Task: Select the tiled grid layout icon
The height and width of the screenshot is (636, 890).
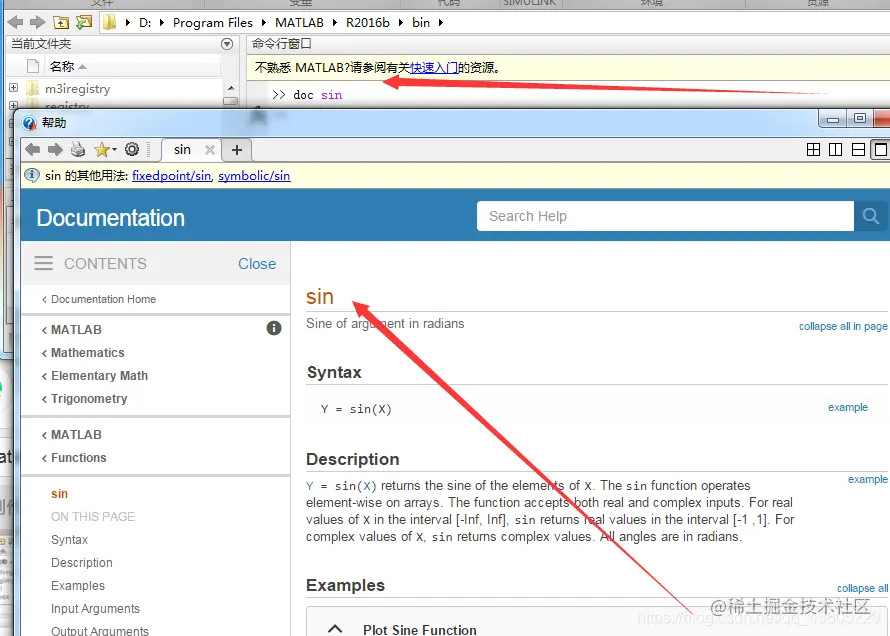Action: point(813,150)
